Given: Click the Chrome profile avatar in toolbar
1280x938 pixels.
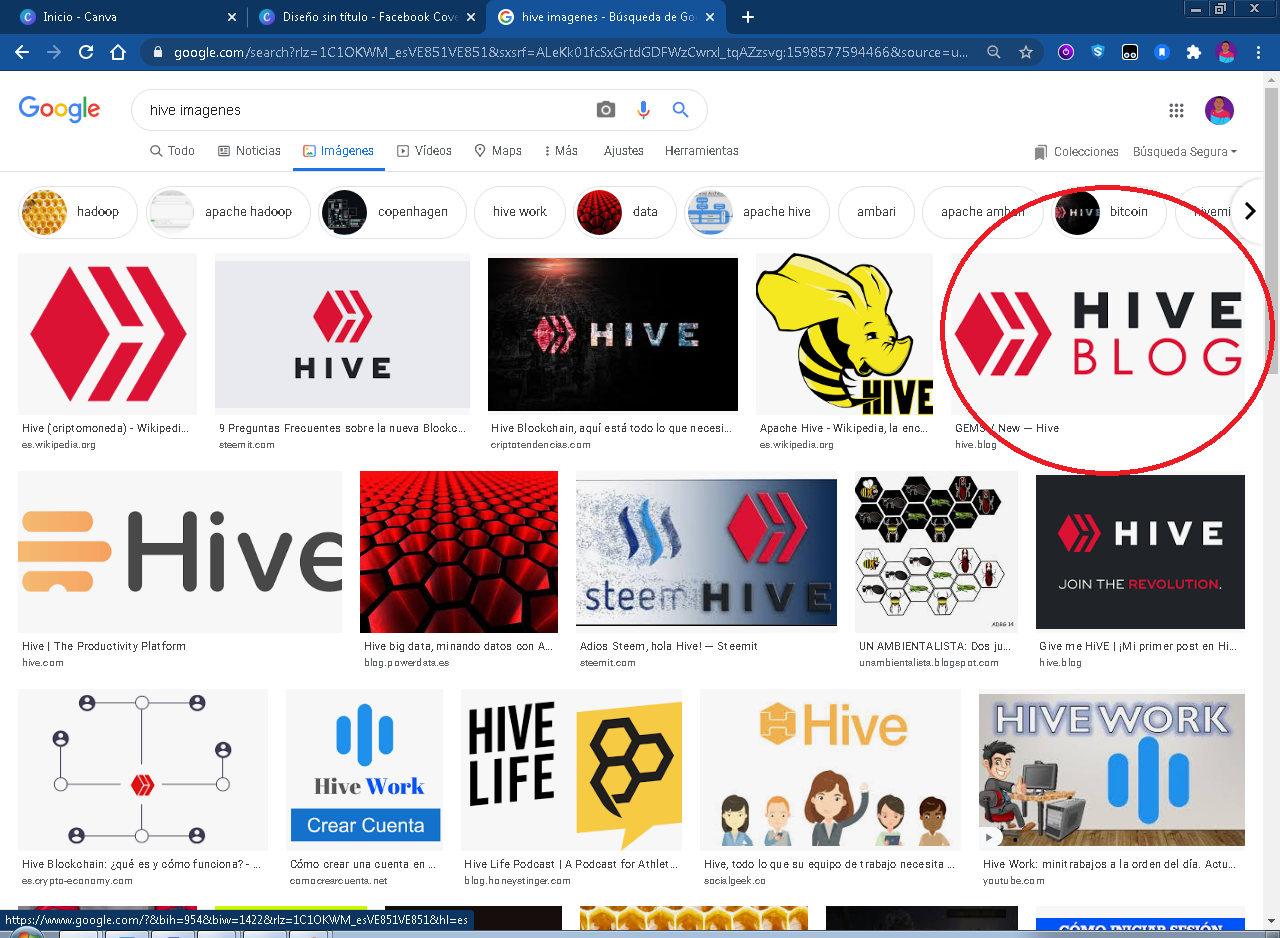Looking at the screenshot, I should click(x=1226, y=52).
